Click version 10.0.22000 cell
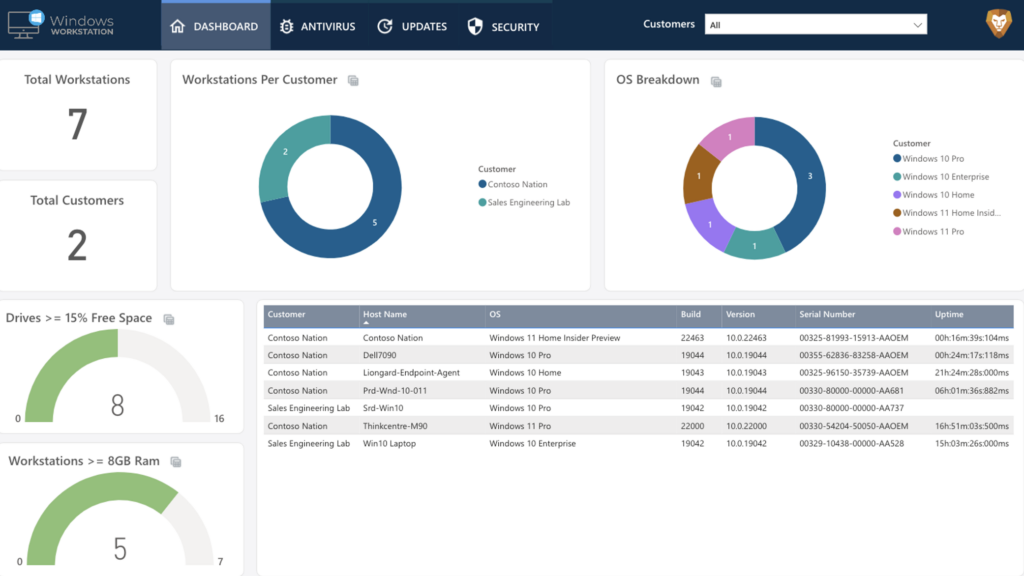The image size is (1024, 576). (746, 426)
